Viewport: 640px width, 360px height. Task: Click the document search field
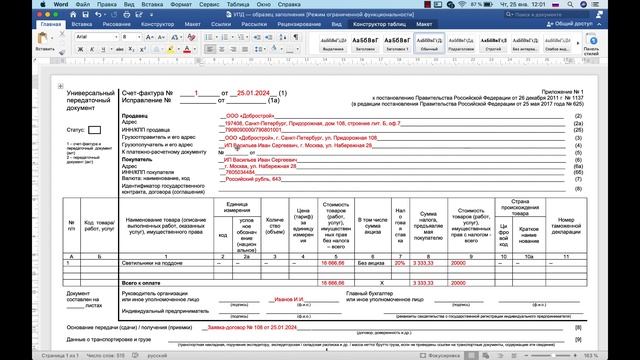pyautogui.click(x=547, y=14)
